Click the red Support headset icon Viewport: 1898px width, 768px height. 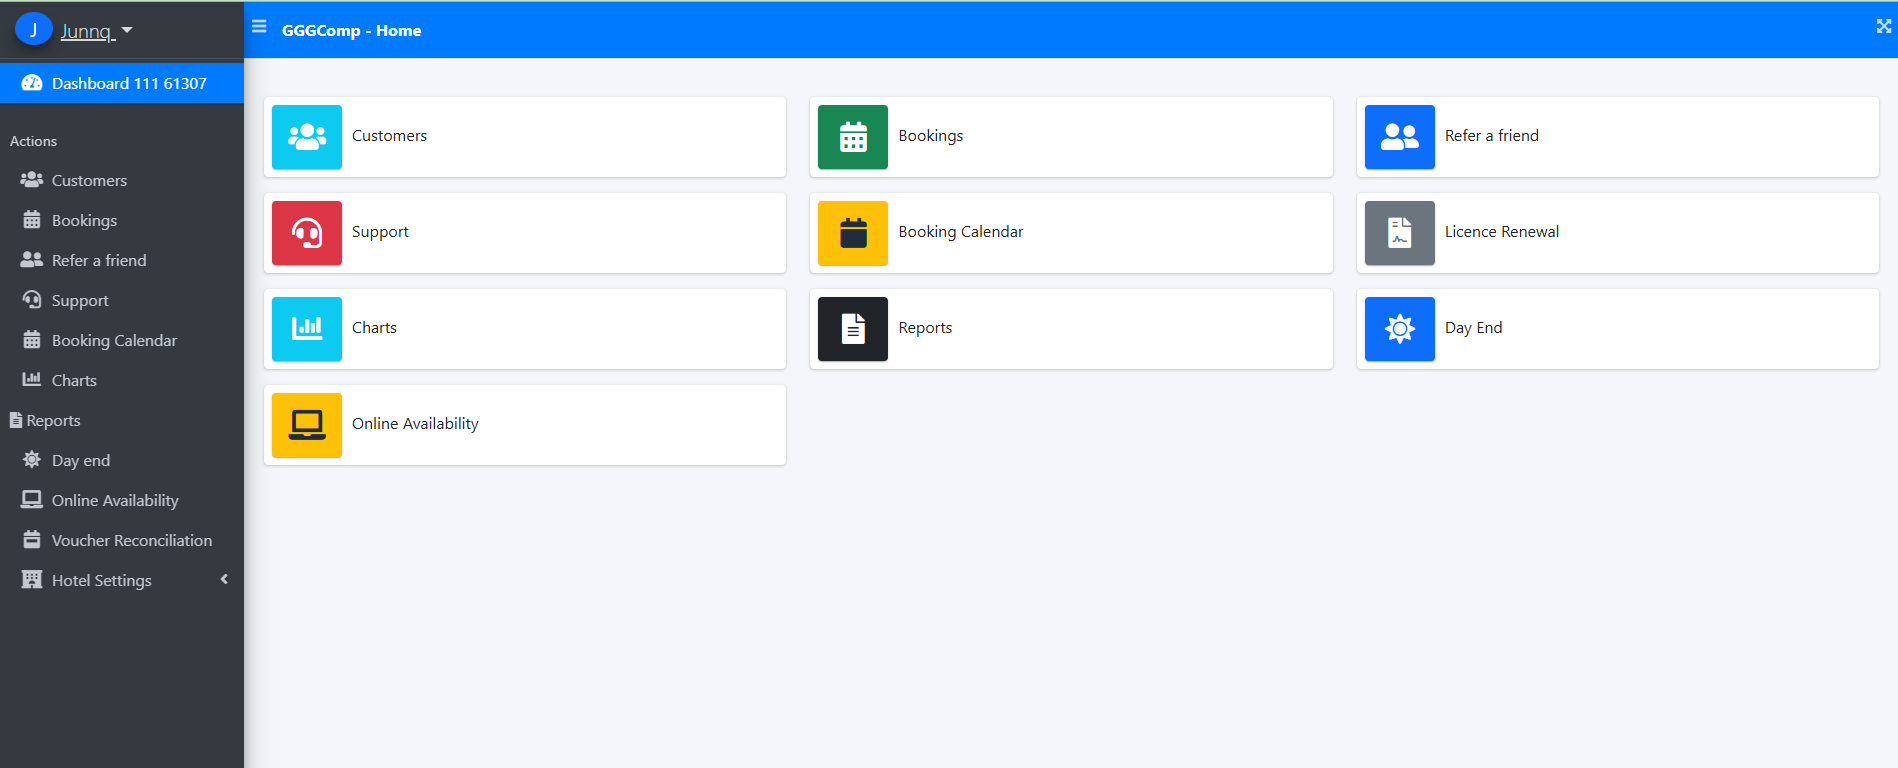click(x=306, y=233)
